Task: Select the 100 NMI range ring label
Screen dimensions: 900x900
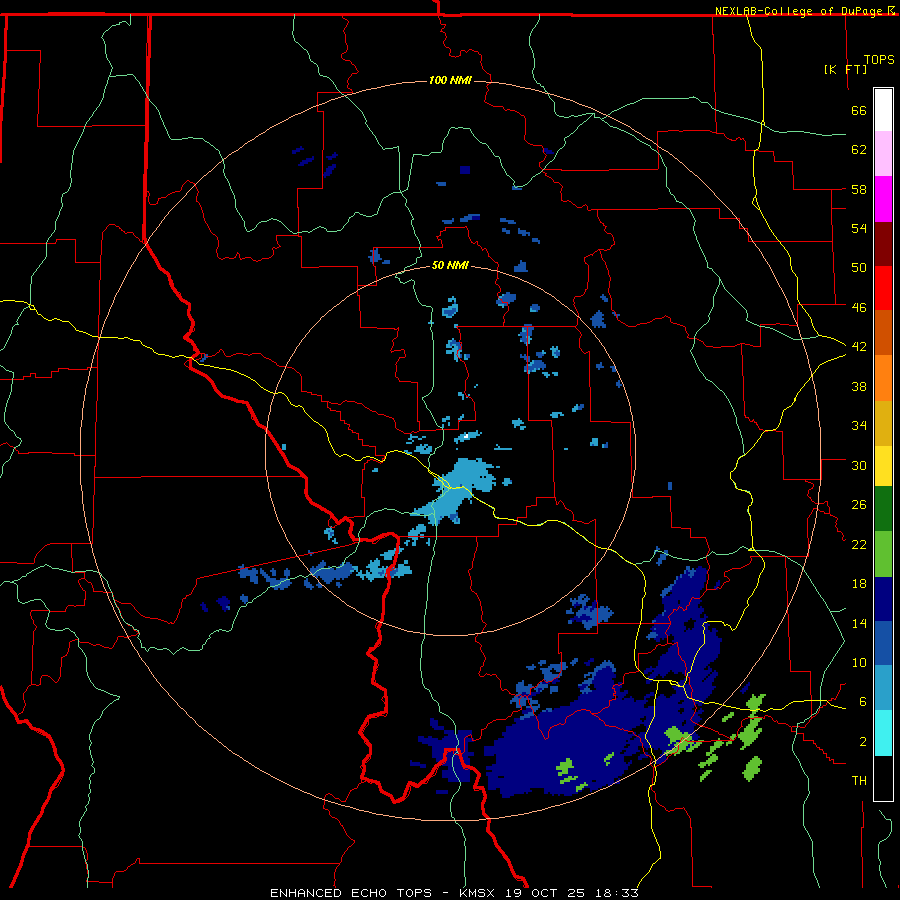Action: pyautogui.click(x=450, y=80)
